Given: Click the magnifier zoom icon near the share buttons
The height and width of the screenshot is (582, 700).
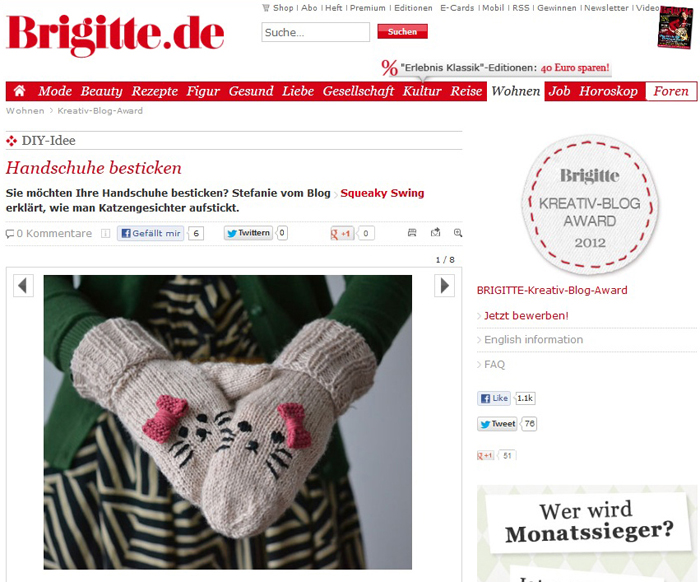Looking at the screenshot, I should tap(458, 233).
